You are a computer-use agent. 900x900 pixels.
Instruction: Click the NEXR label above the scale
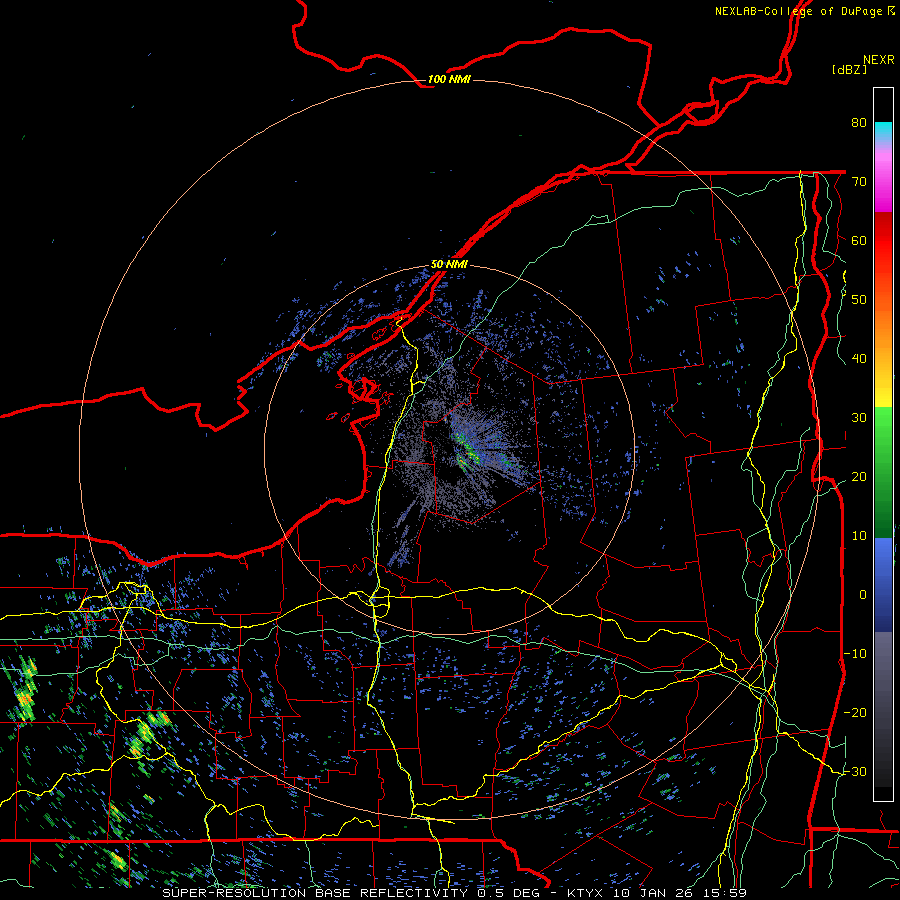point(879,60)
